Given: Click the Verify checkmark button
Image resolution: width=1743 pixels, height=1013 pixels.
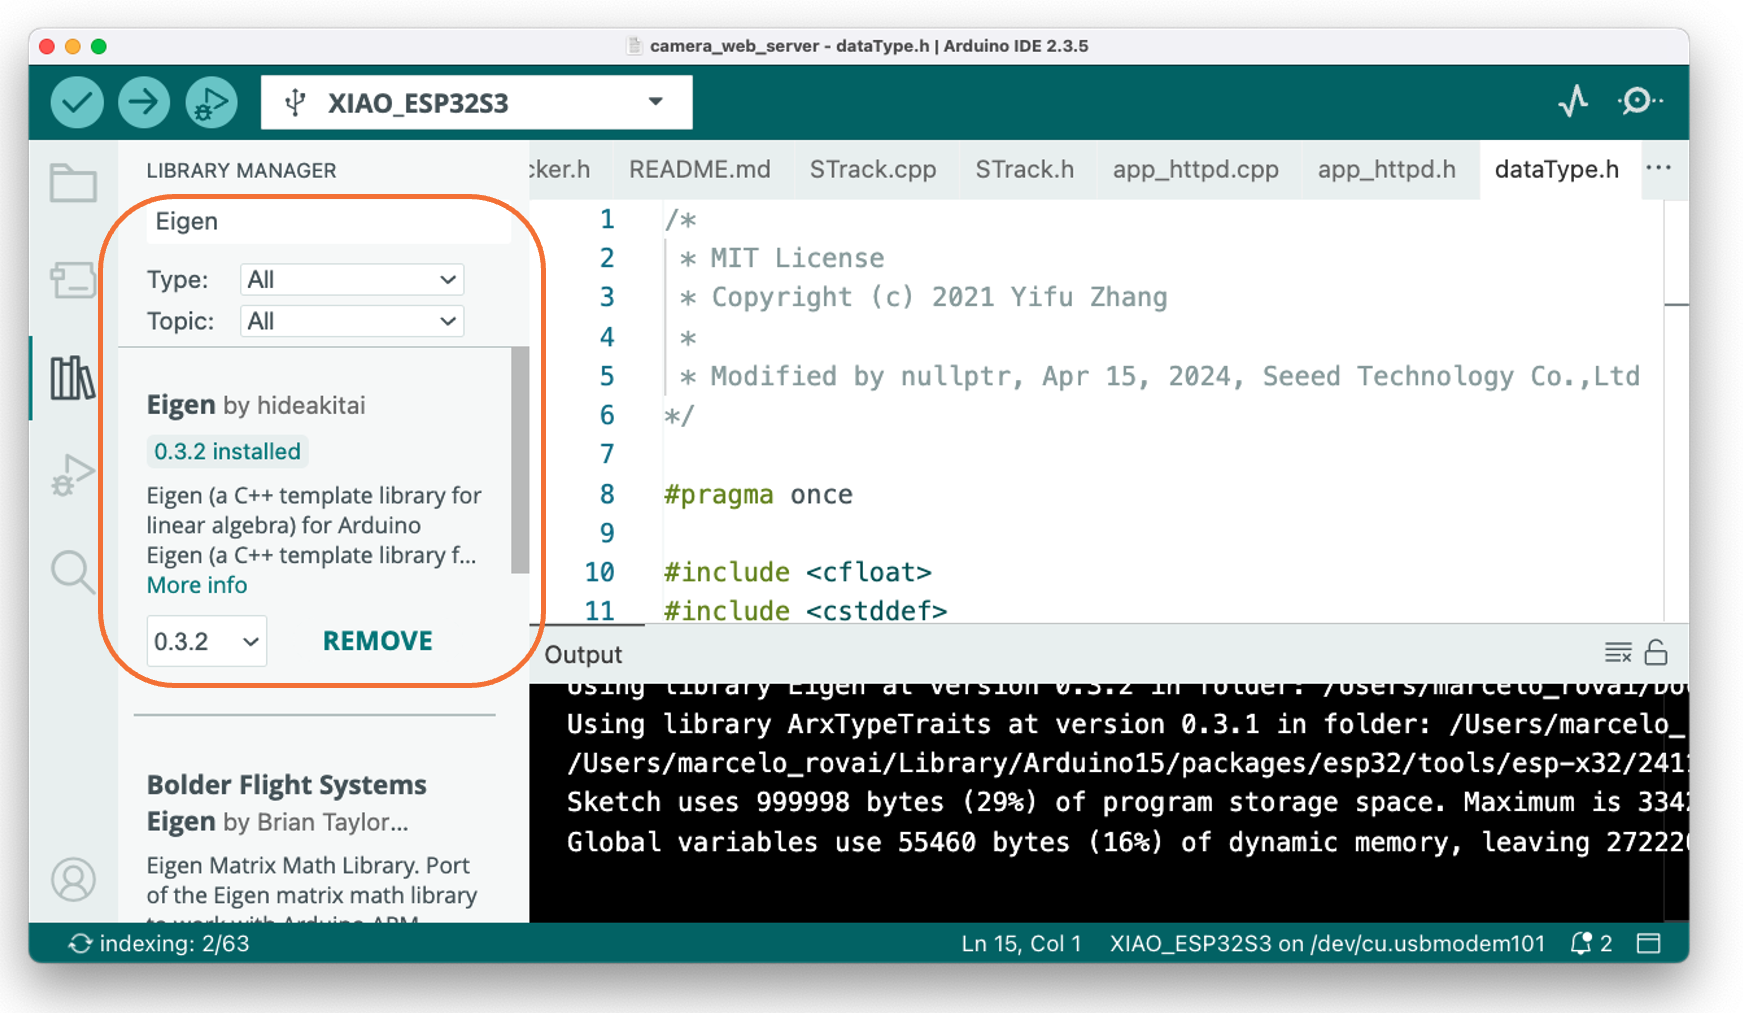Looking at the screenshot, I should (77, 102).
